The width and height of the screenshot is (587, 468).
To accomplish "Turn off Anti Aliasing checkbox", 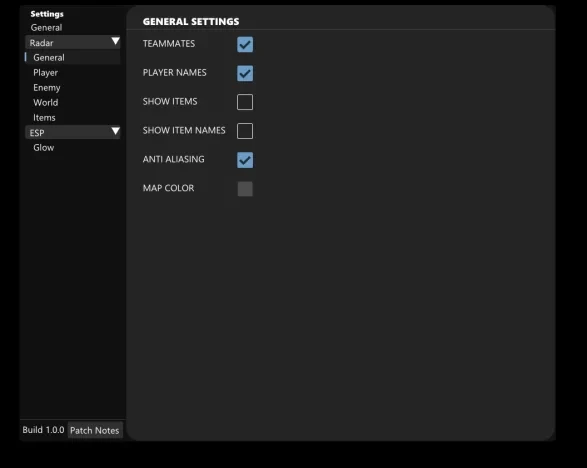I will pyautogui.click(x=245, y=160).
